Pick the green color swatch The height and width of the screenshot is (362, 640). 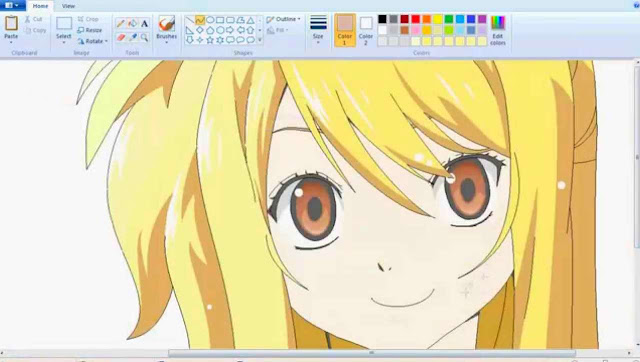click(x=449, y=19)
